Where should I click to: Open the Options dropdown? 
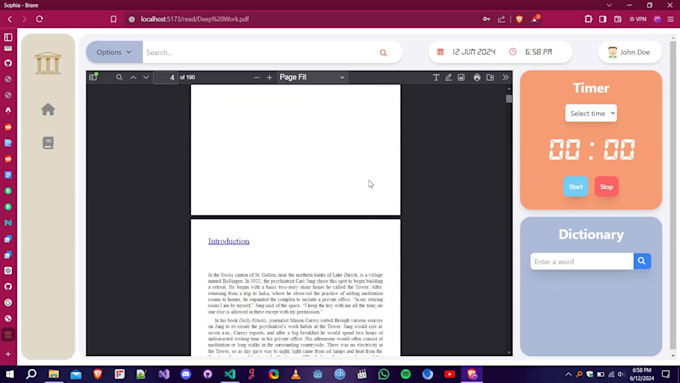click(x=114, y=52)
